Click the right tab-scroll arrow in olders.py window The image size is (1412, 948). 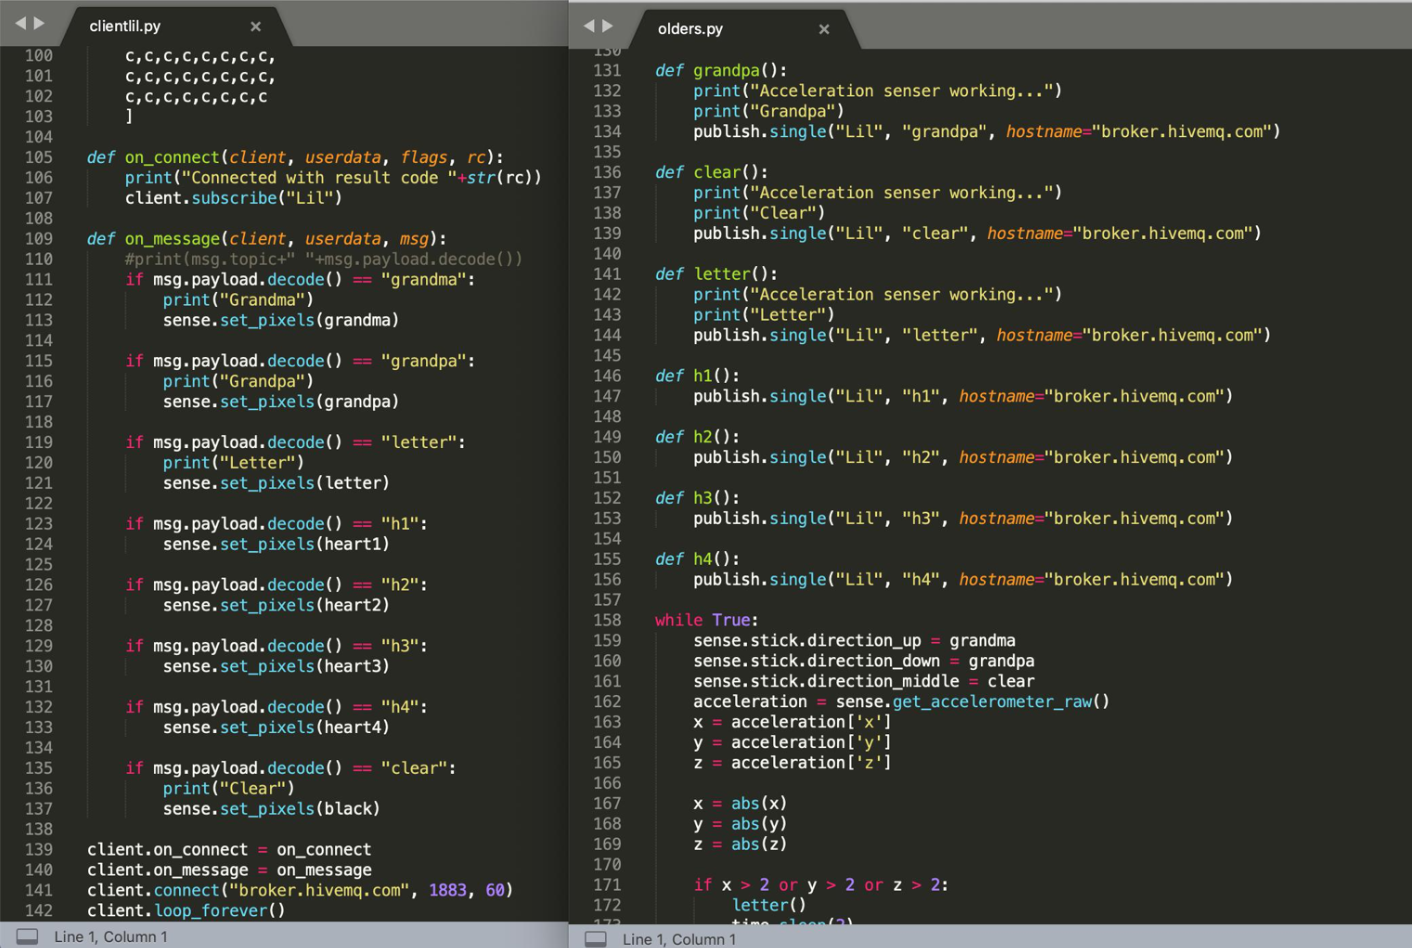tap(608, 26)
